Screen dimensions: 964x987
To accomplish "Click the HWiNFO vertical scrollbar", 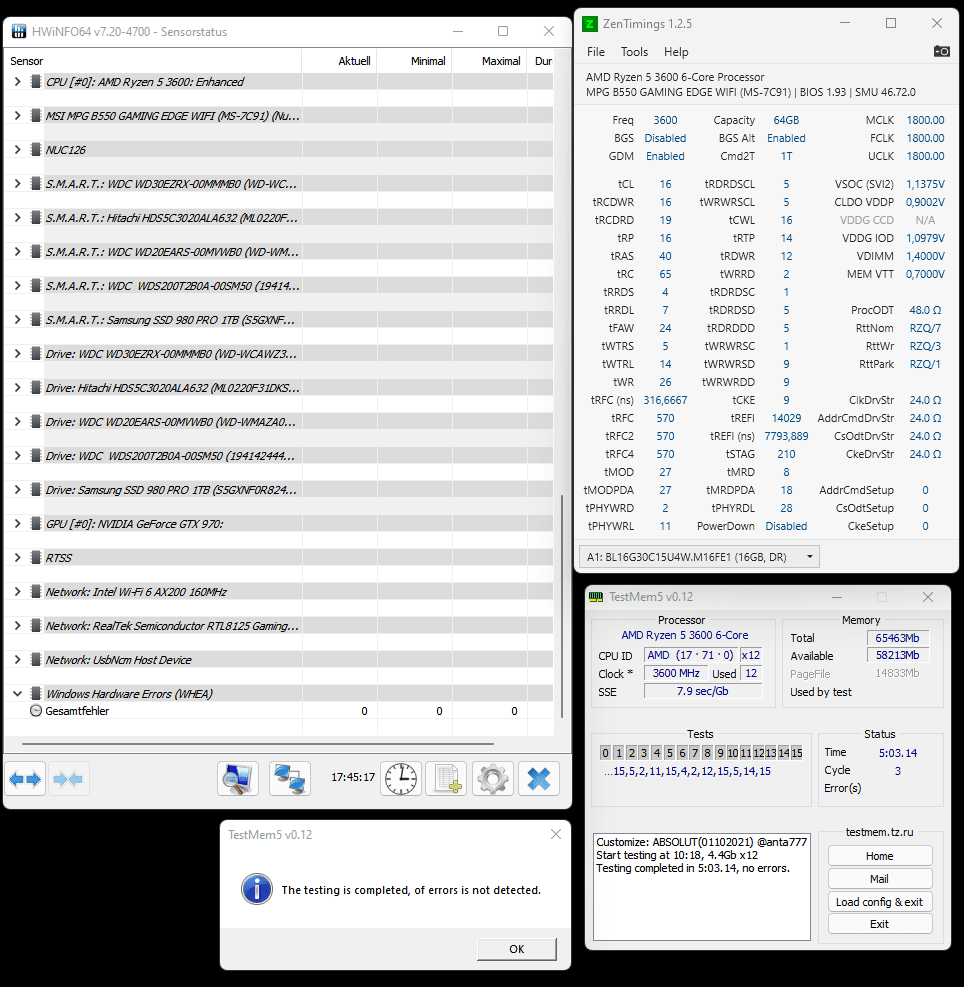I will coord(562,606).
